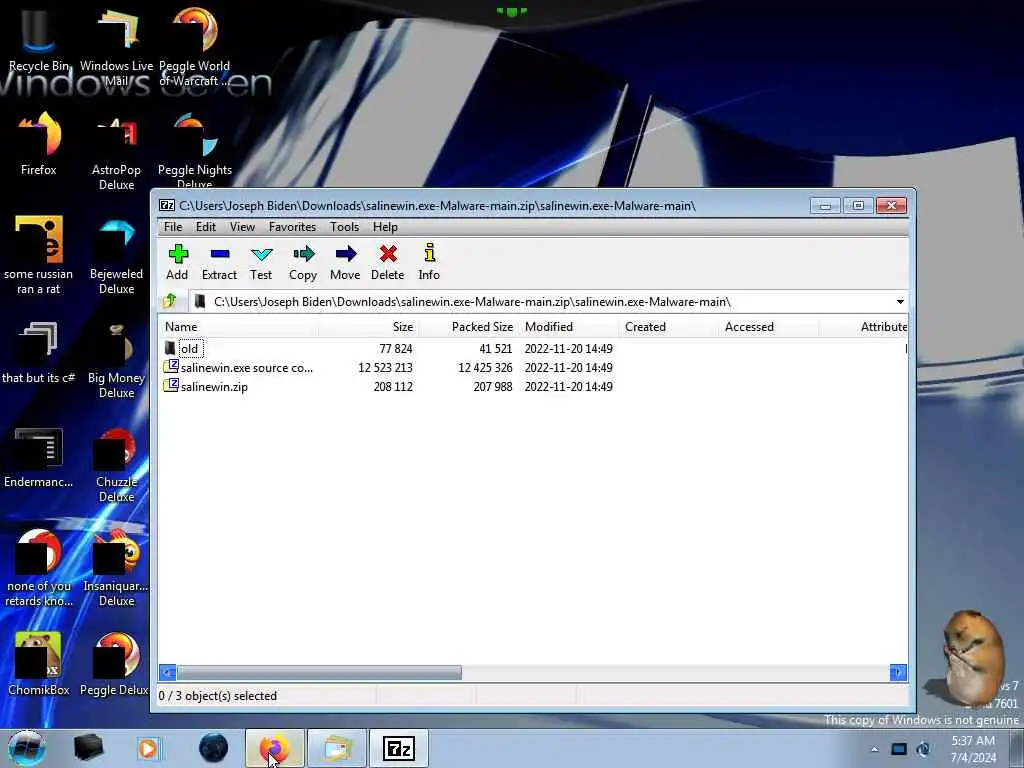The image size is (1024, 768).
Task: Sort by the Size column header
Action: coord(368,327)
